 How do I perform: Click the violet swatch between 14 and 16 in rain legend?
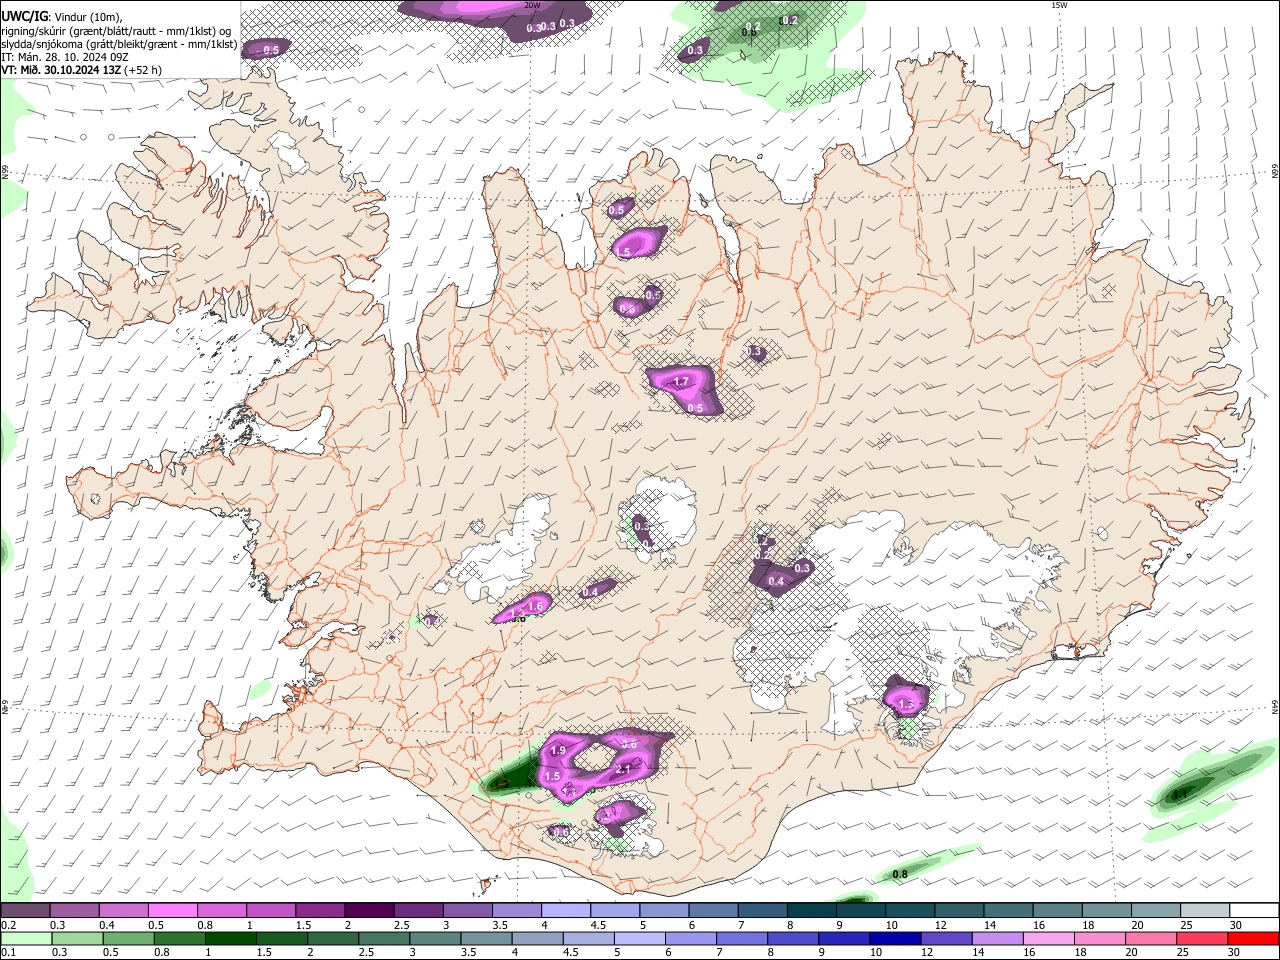(997, 938)
